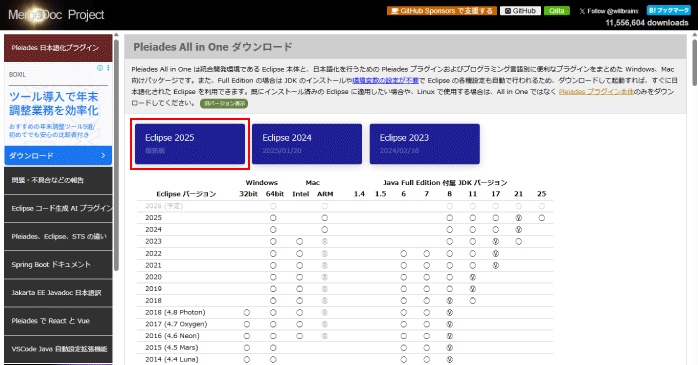This screenshot has height=365, width=698.
Task: Open Eclipse 2023 Mac Intel download circle
Action: [x=300, y=242]
